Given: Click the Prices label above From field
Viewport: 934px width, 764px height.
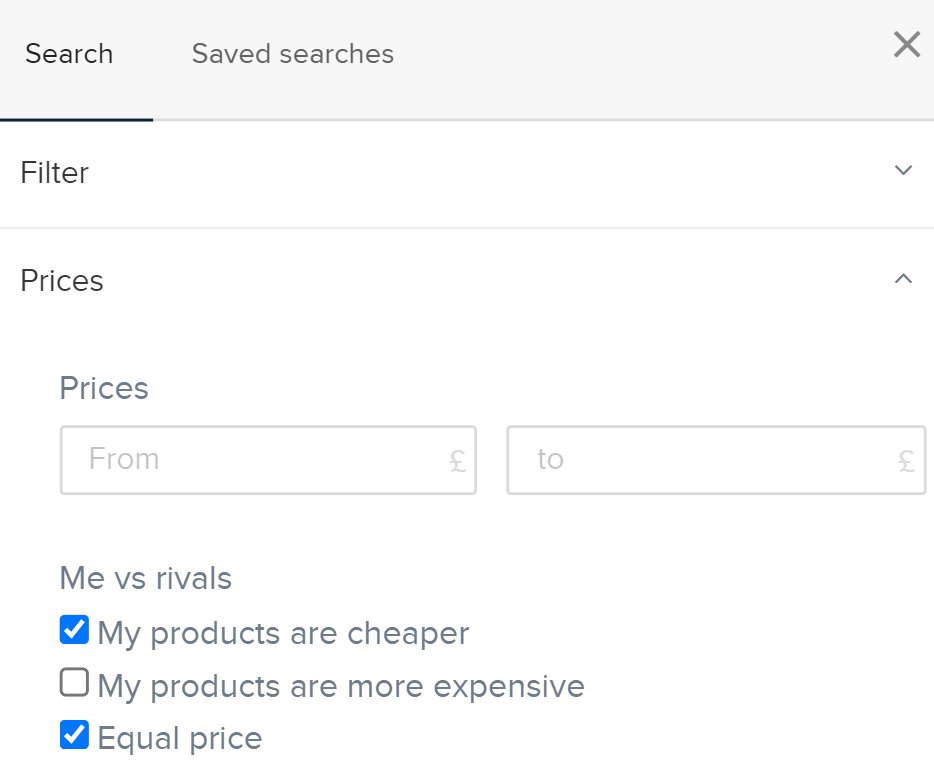Looking at the screenshot, I should click(x=104, y=388).
